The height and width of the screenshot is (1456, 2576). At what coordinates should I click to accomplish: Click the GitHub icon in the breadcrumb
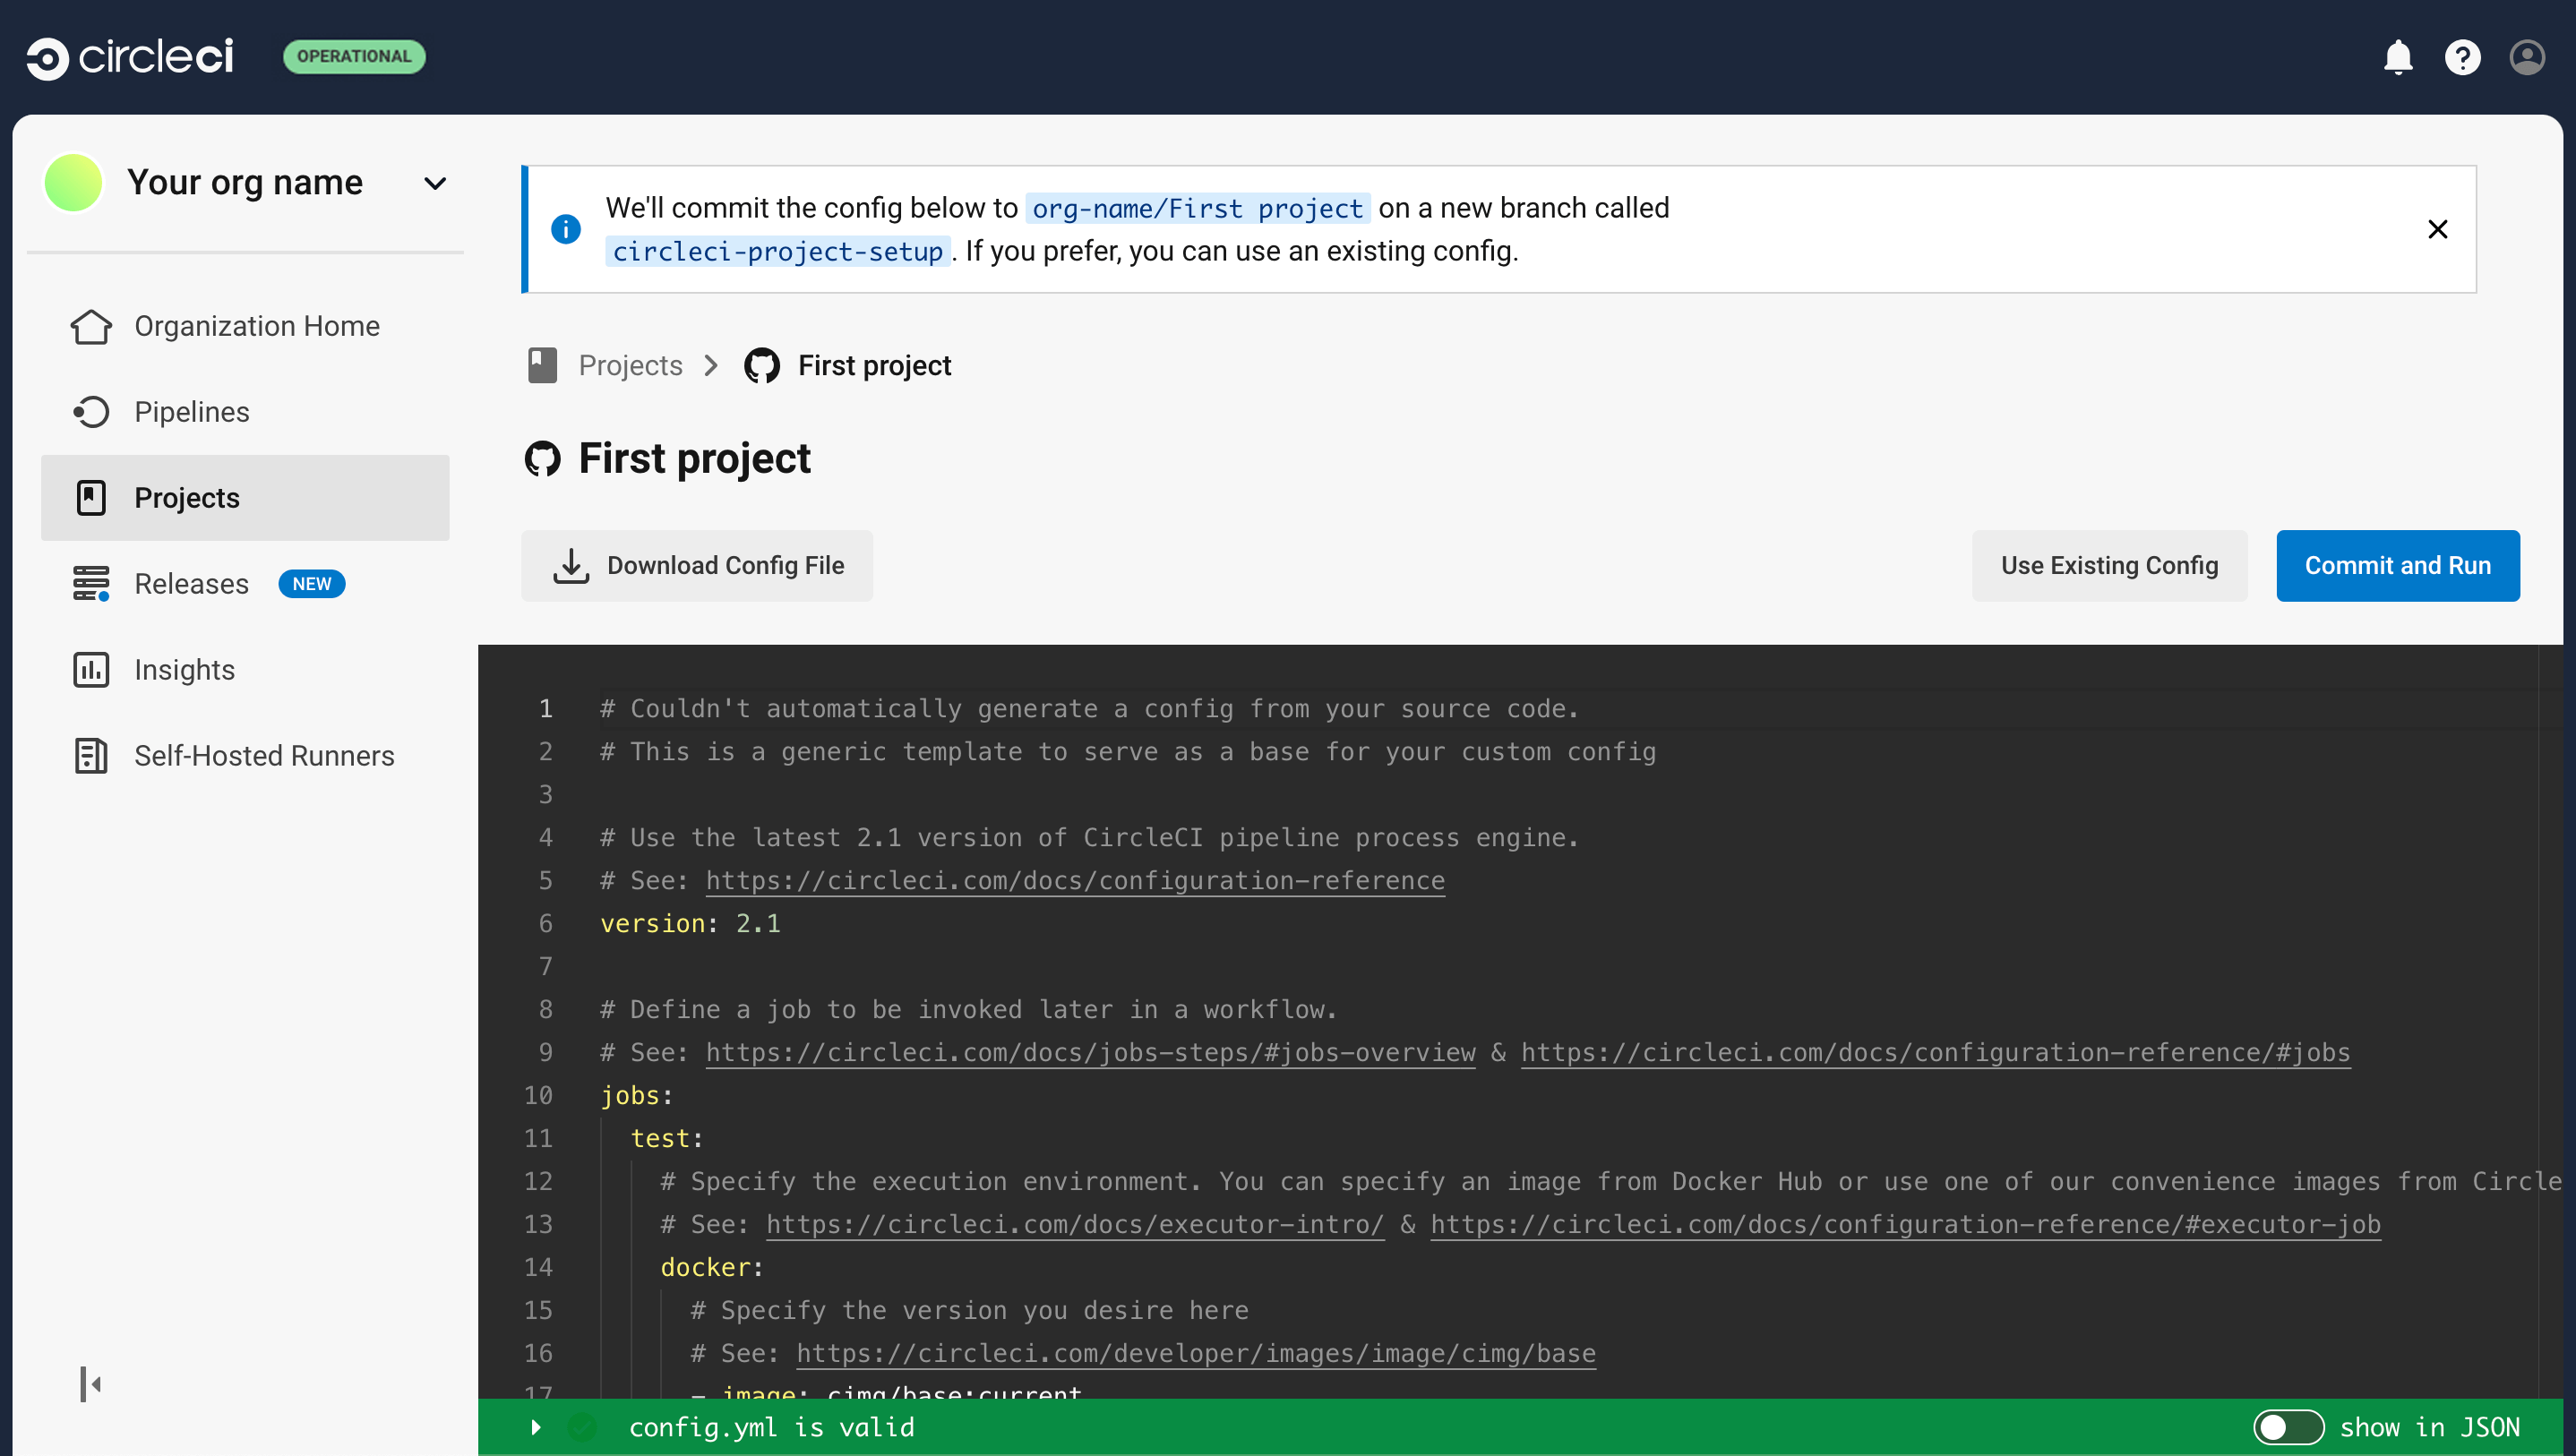[x=762, y=366]
